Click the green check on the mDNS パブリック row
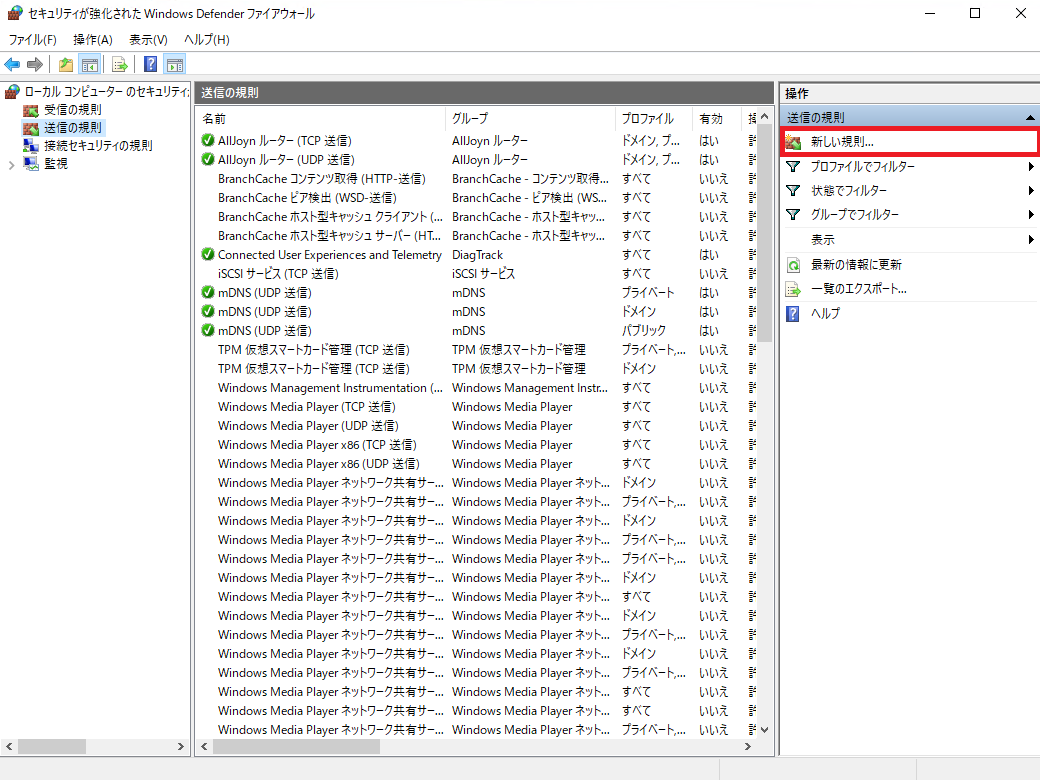 208,330
